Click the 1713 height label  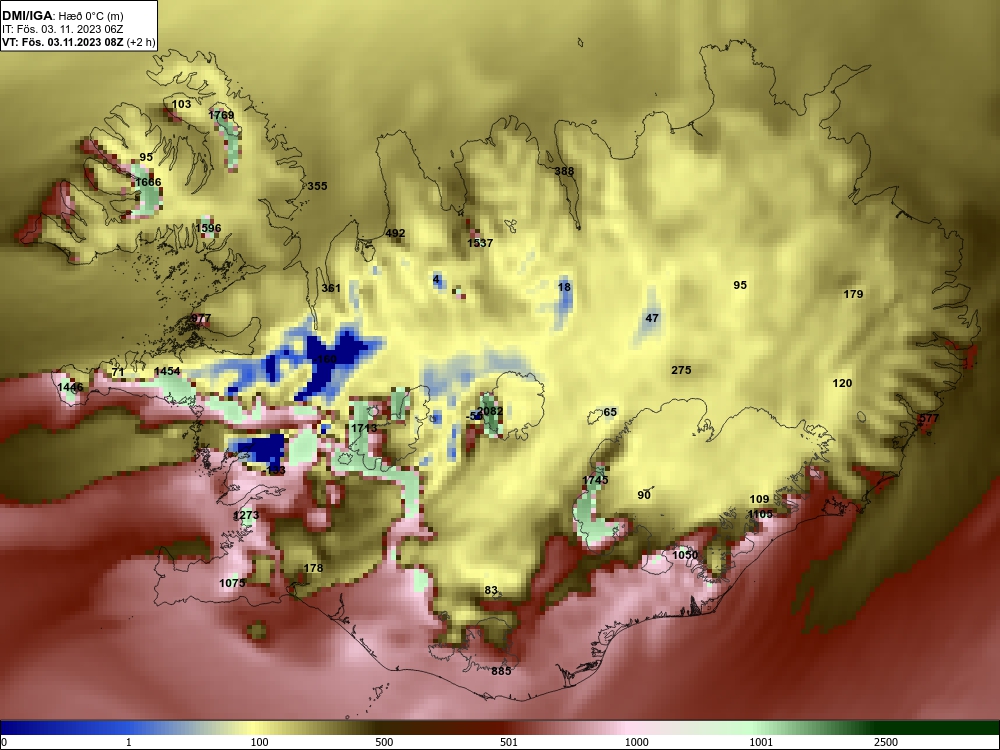[364, 428]
